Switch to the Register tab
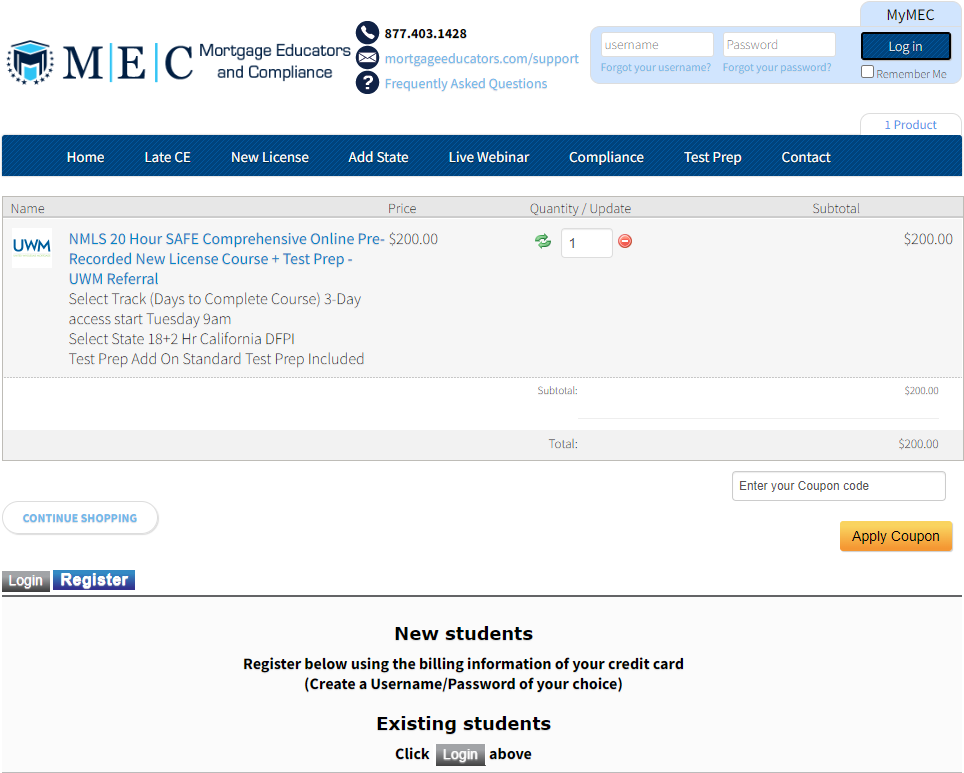This screenshot has width=964, height=773. coord(94,580)
